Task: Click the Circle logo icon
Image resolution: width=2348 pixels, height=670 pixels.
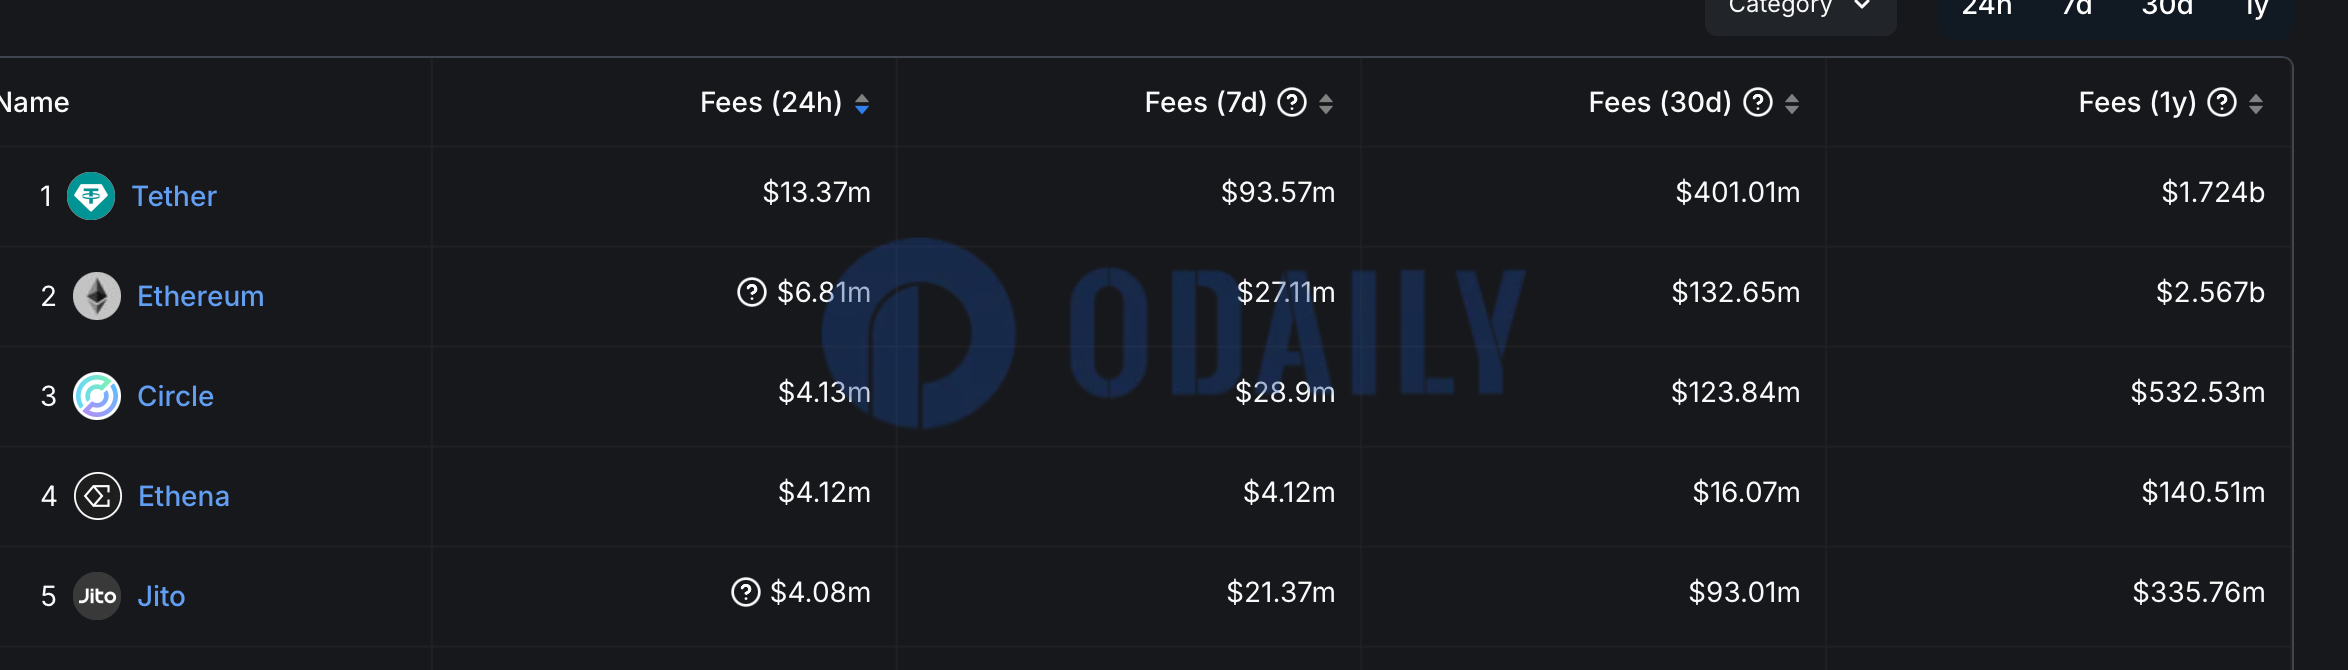Action: click(x=97, y=396)
